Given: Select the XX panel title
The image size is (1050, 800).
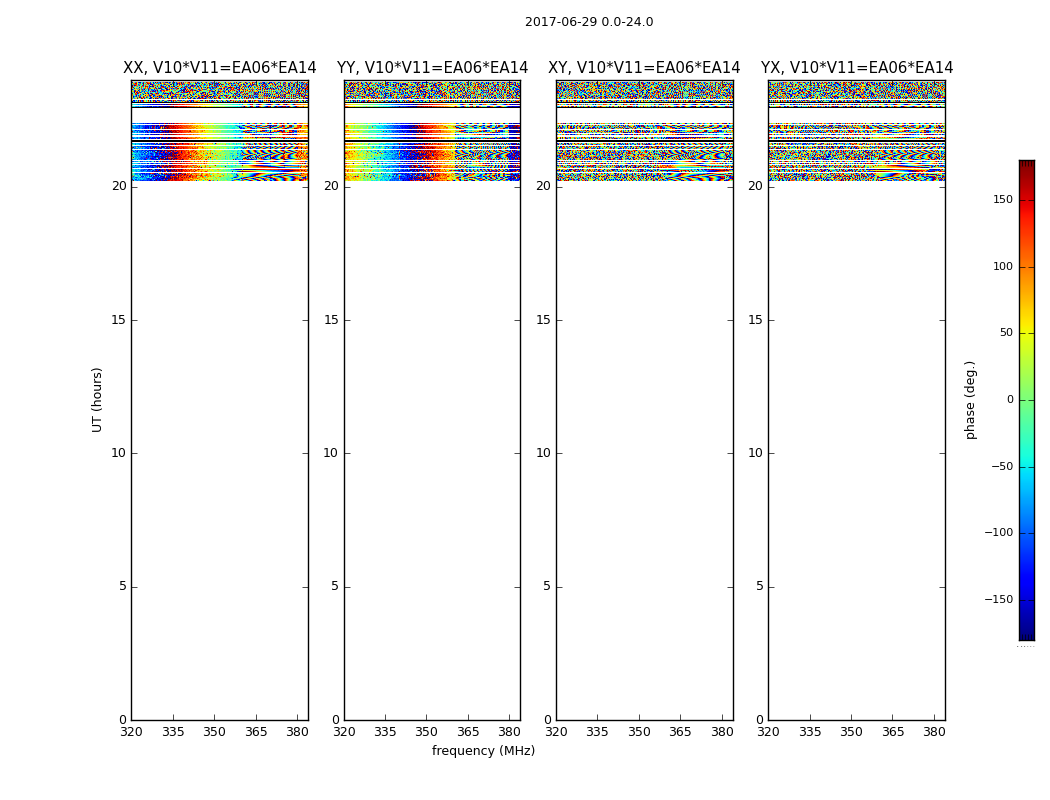Looking at the screenshot, I should 219,68.
